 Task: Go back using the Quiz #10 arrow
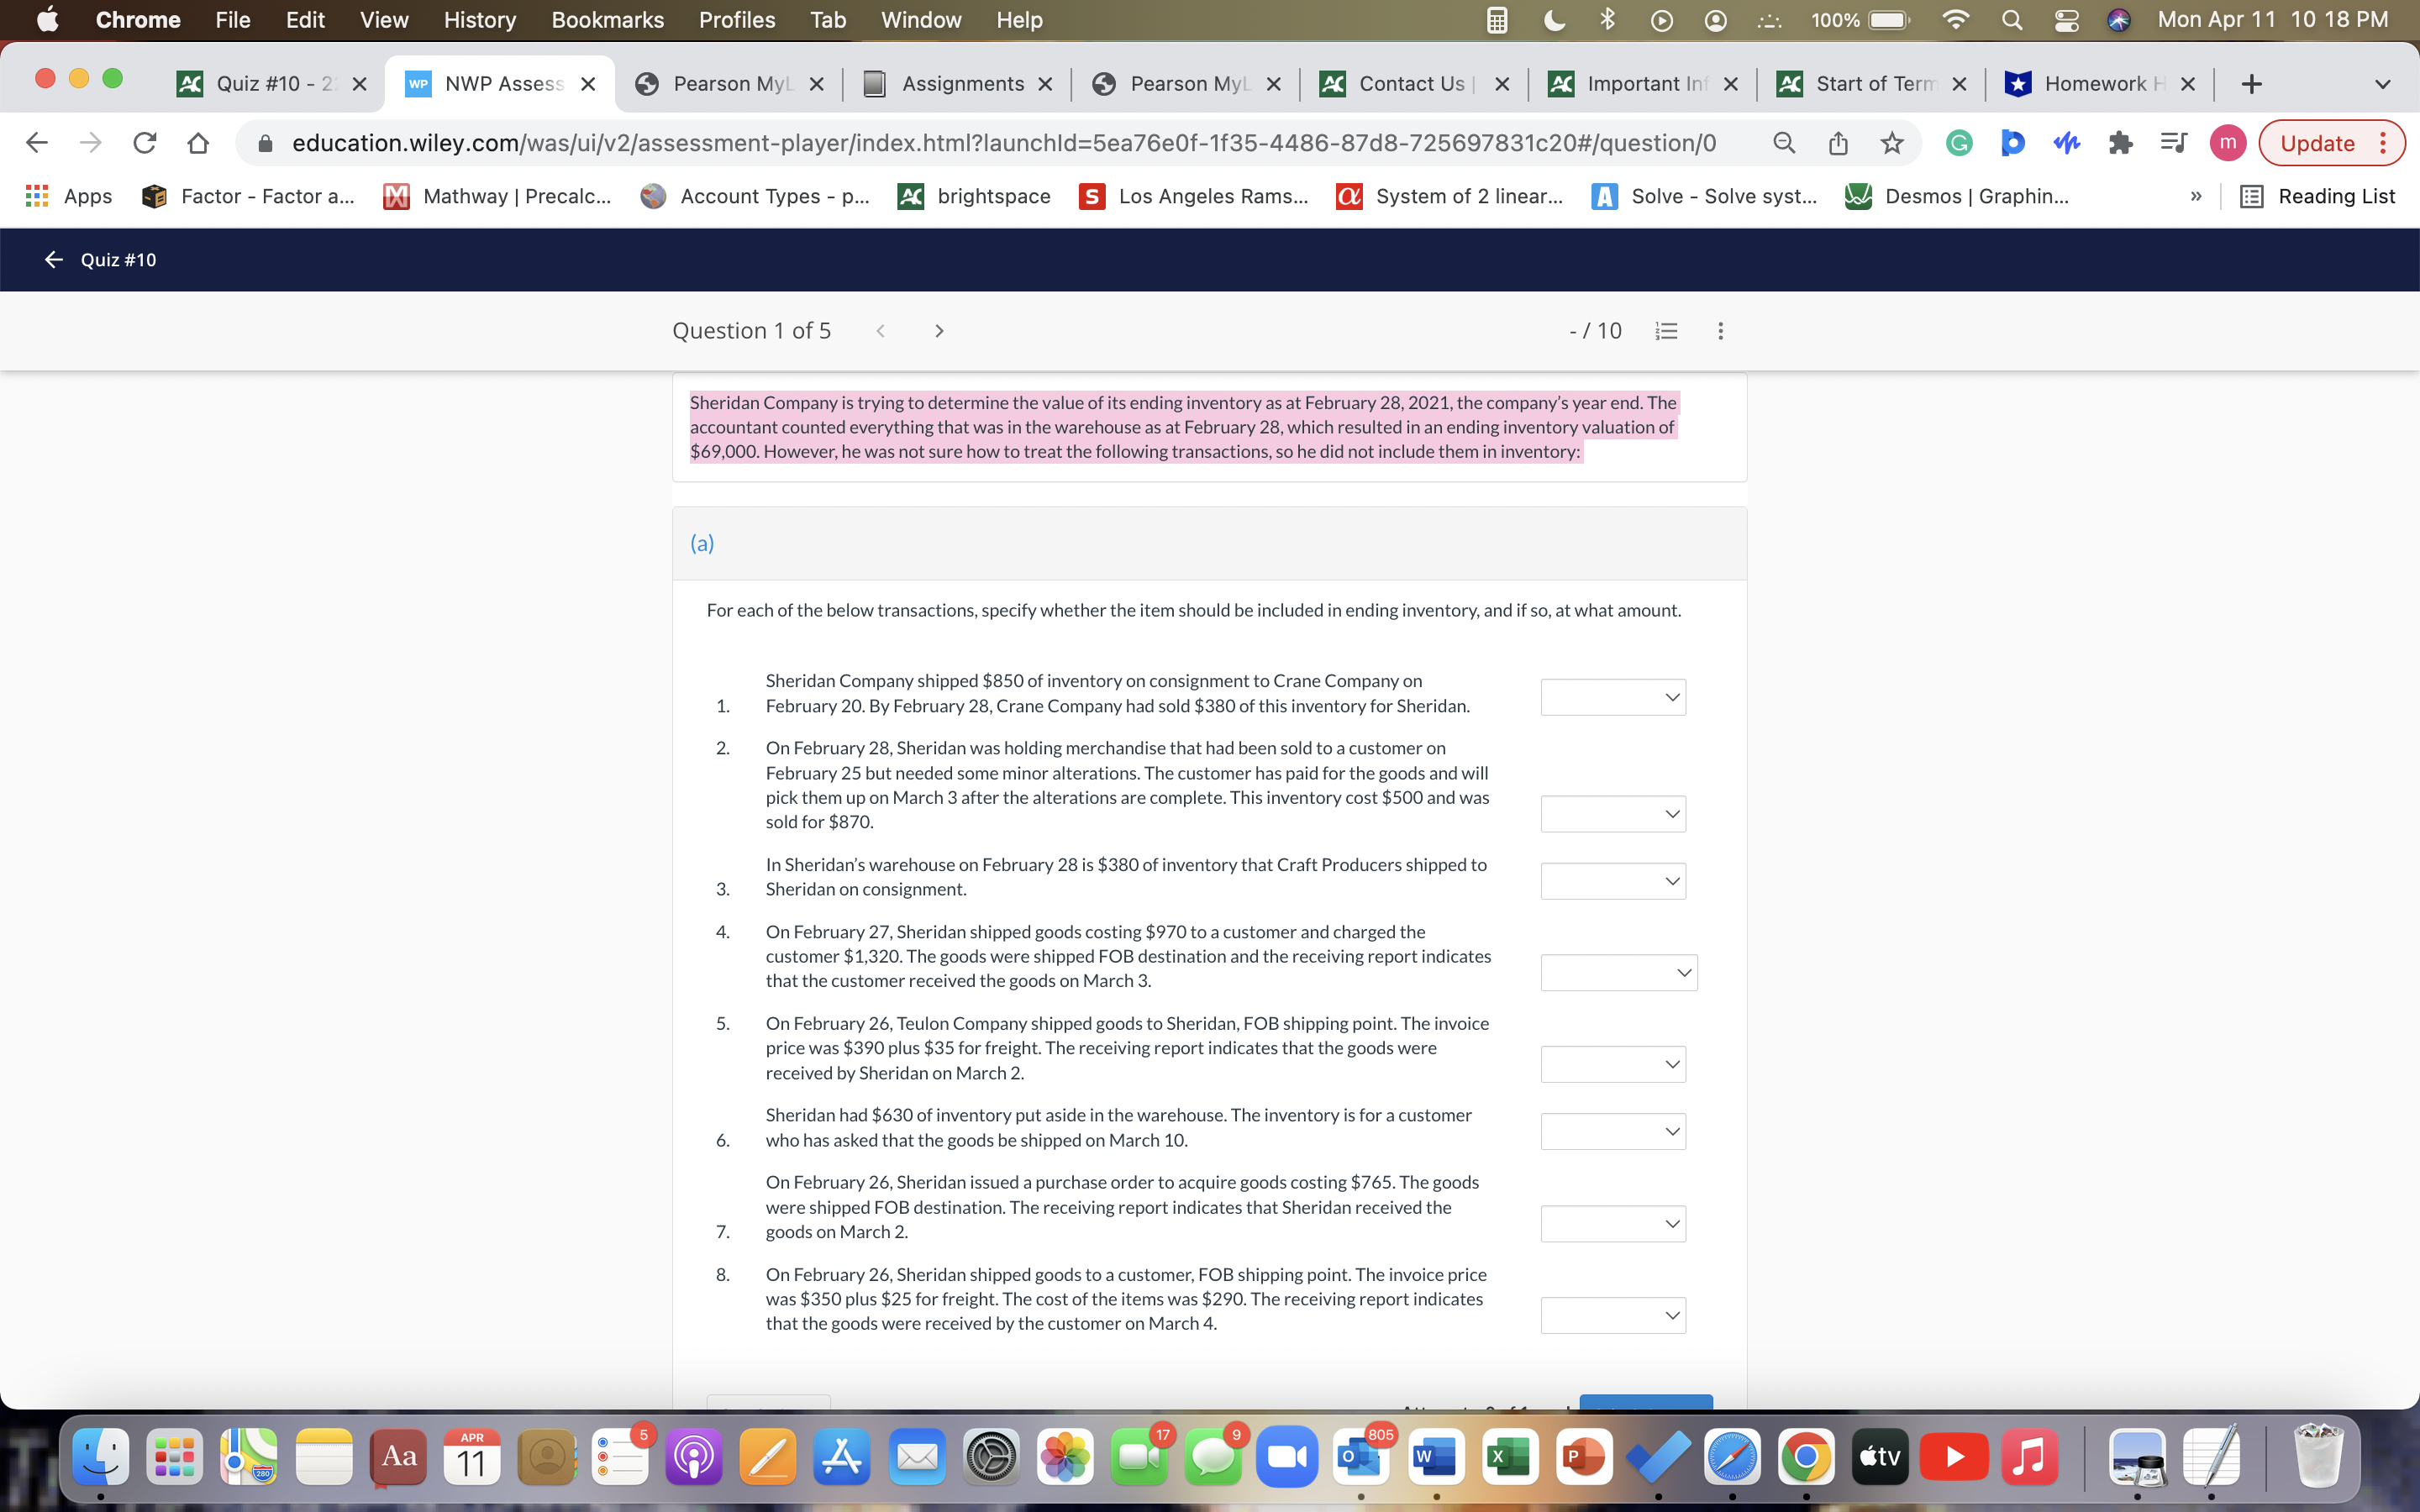point(54,259)
